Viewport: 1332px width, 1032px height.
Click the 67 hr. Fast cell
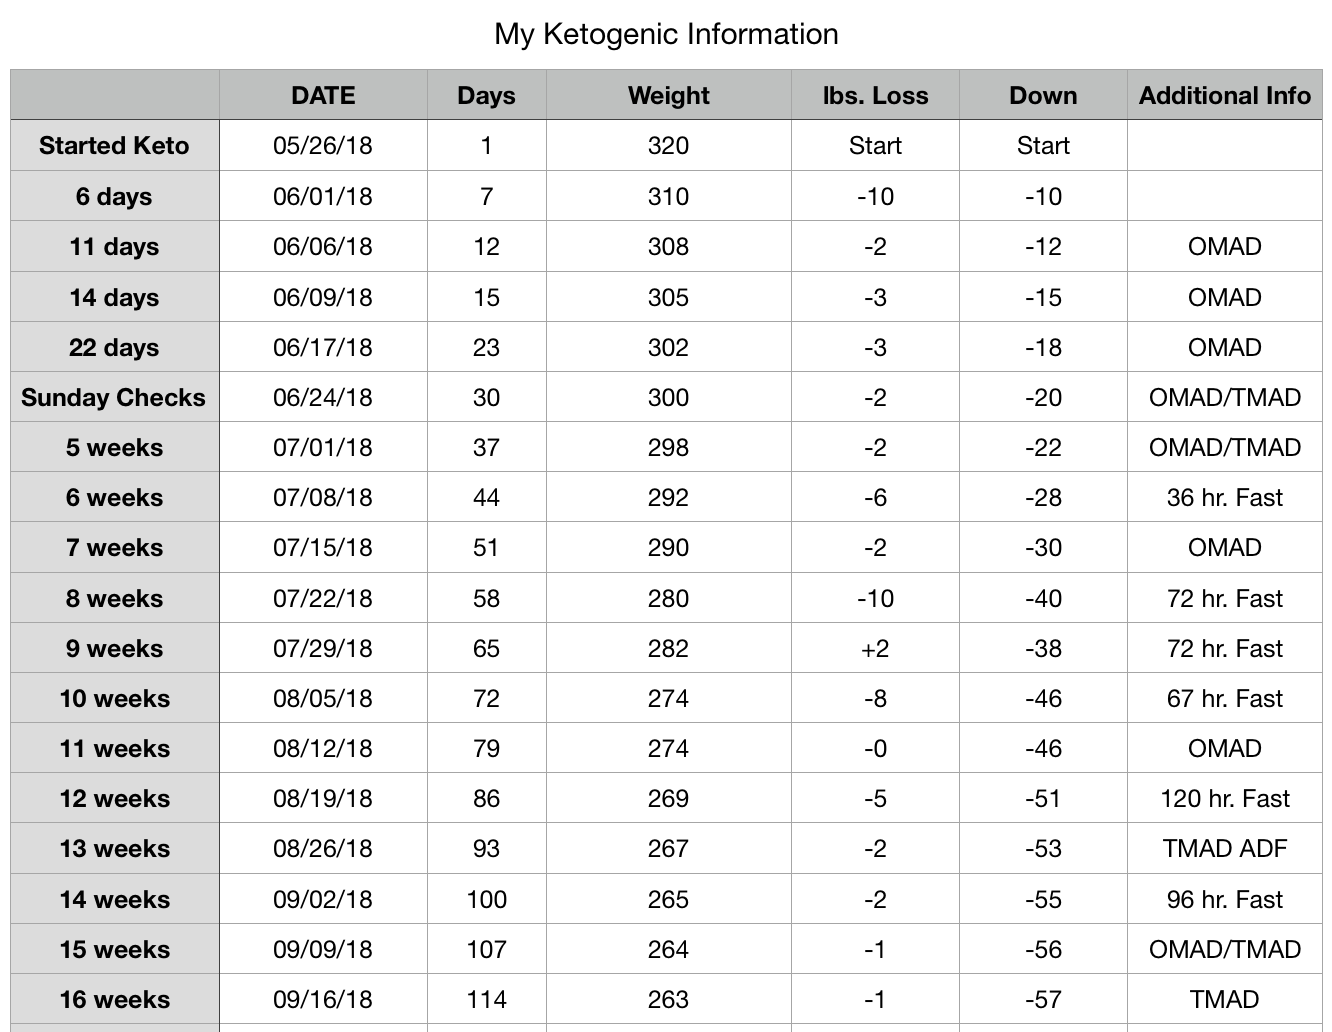[1225, 698]
